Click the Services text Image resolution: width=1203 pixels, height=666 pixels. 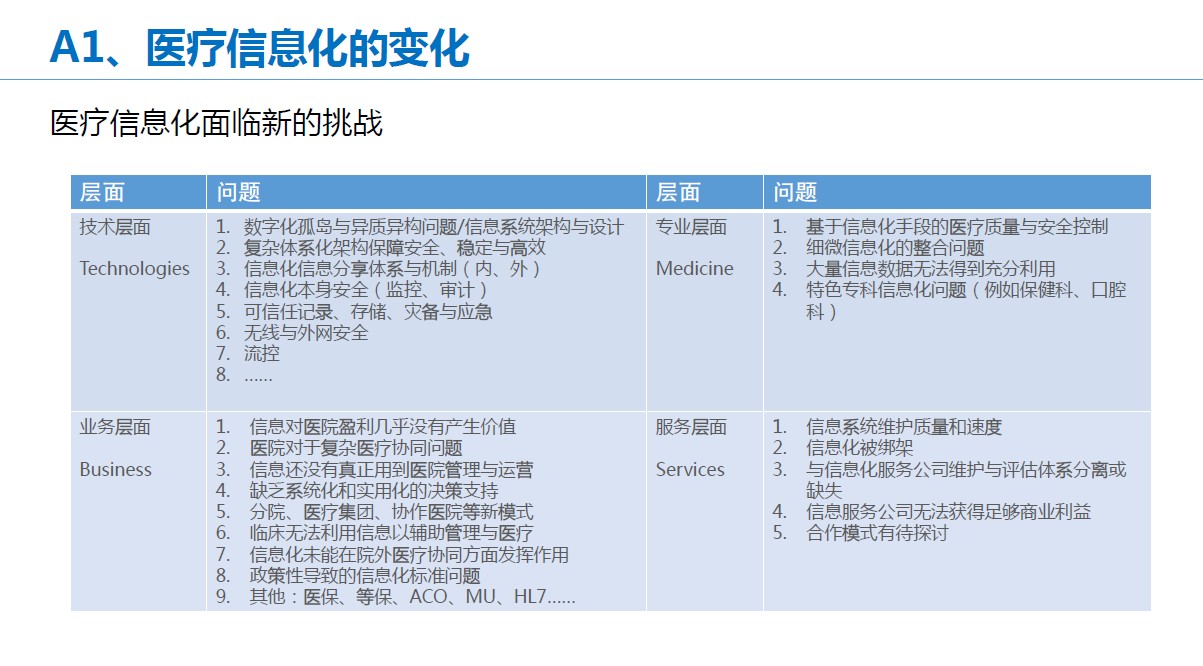[690, 469]
